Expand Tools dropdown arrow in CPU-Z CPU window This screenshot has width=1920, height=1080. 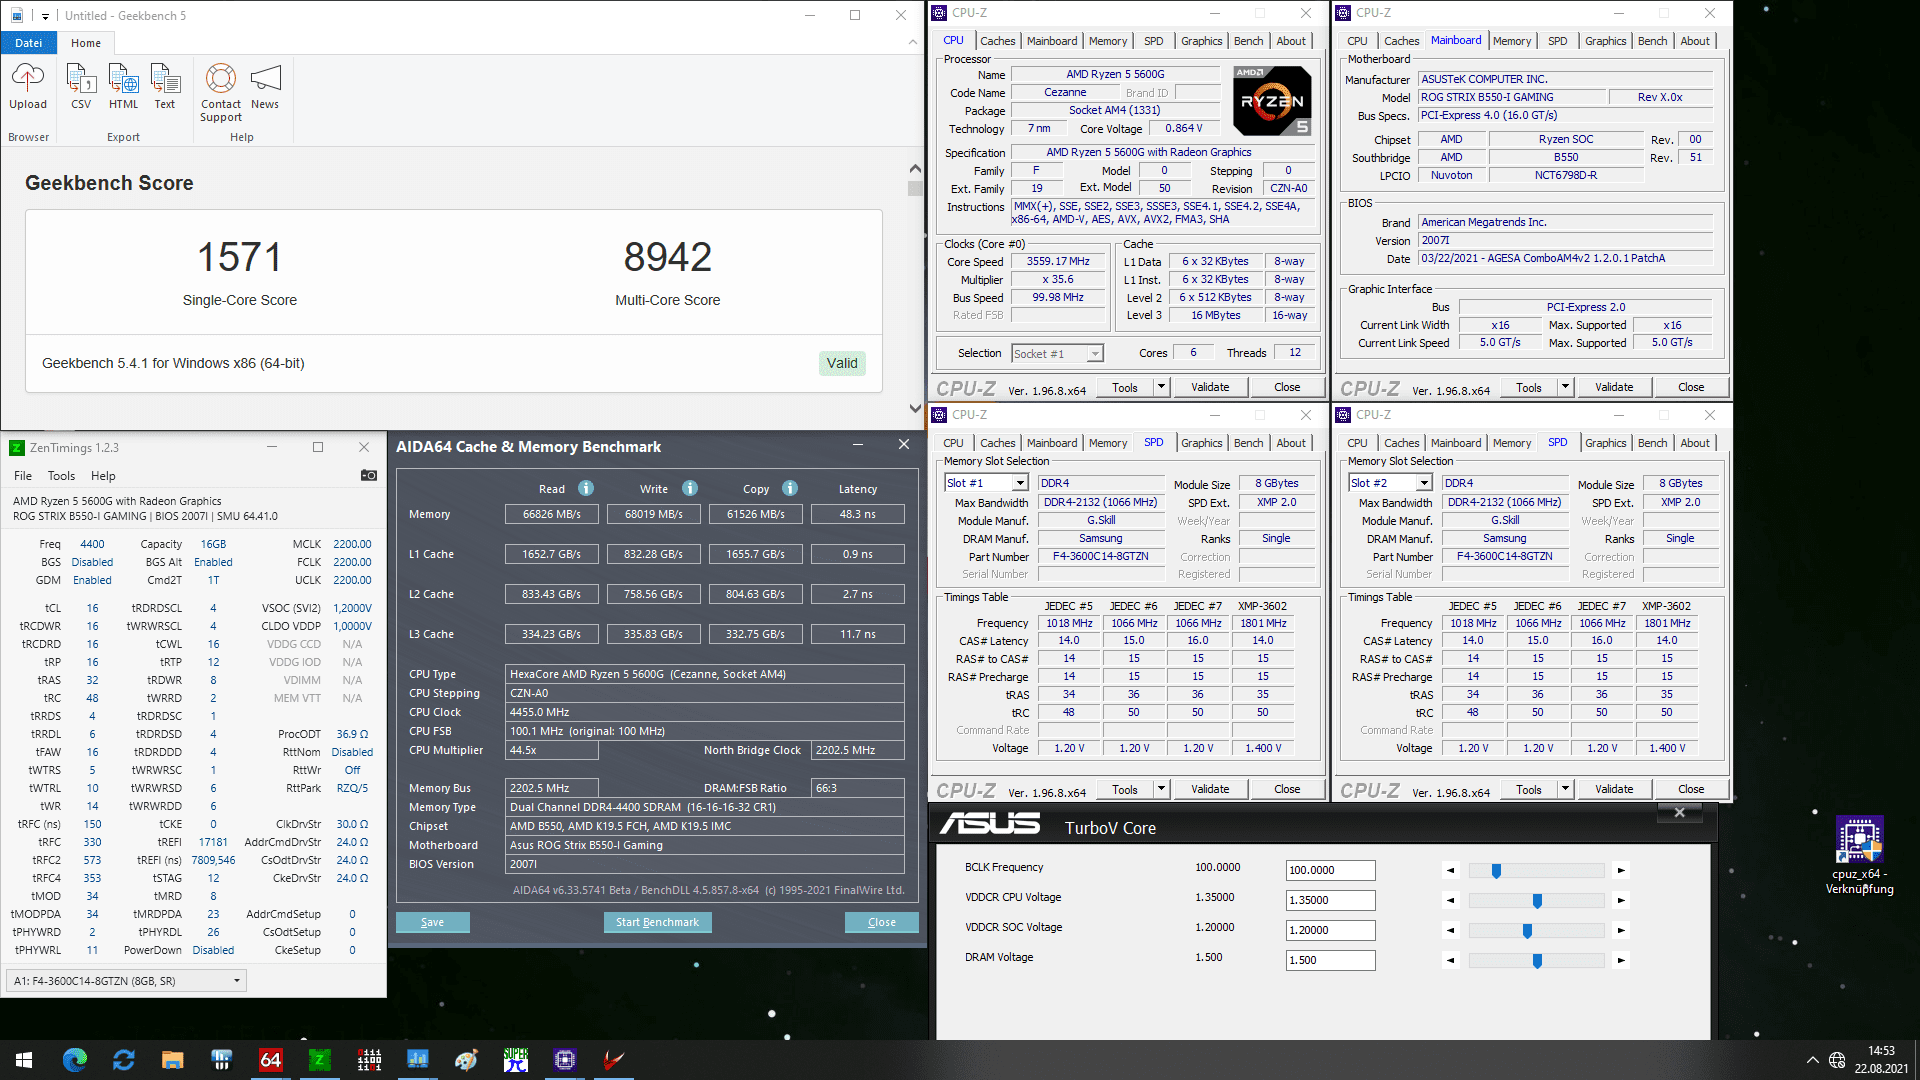1161,387
